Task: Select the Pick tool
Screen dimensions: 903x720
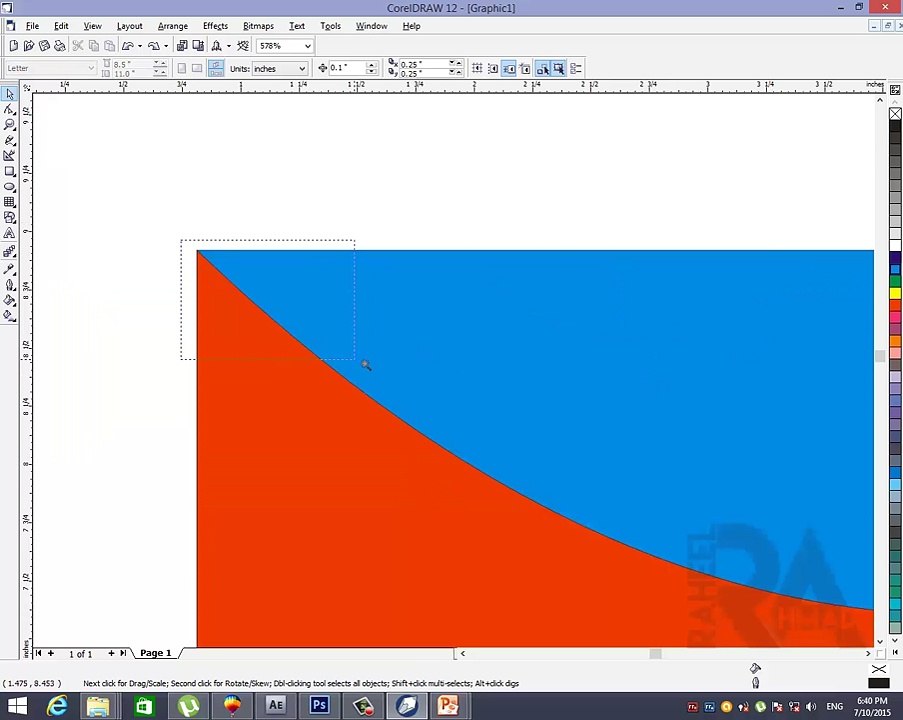Action: click(x=10, y=94)
